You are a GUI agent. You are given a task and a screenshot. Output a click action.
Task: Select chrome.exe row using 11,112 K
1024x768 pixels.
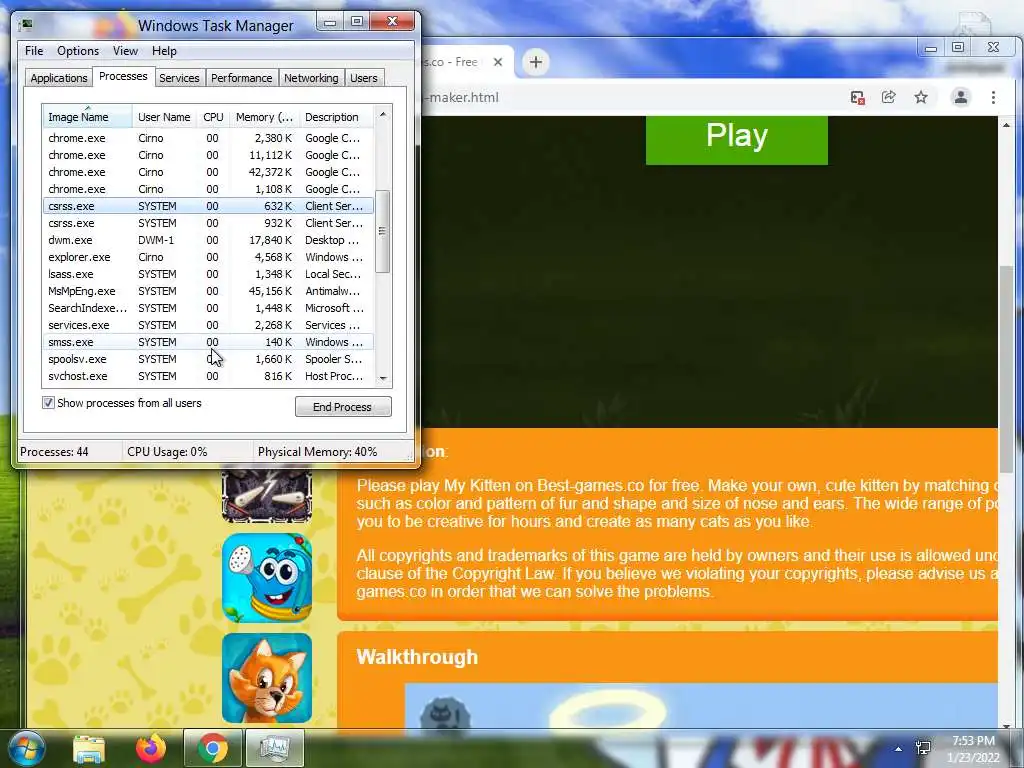208,155
